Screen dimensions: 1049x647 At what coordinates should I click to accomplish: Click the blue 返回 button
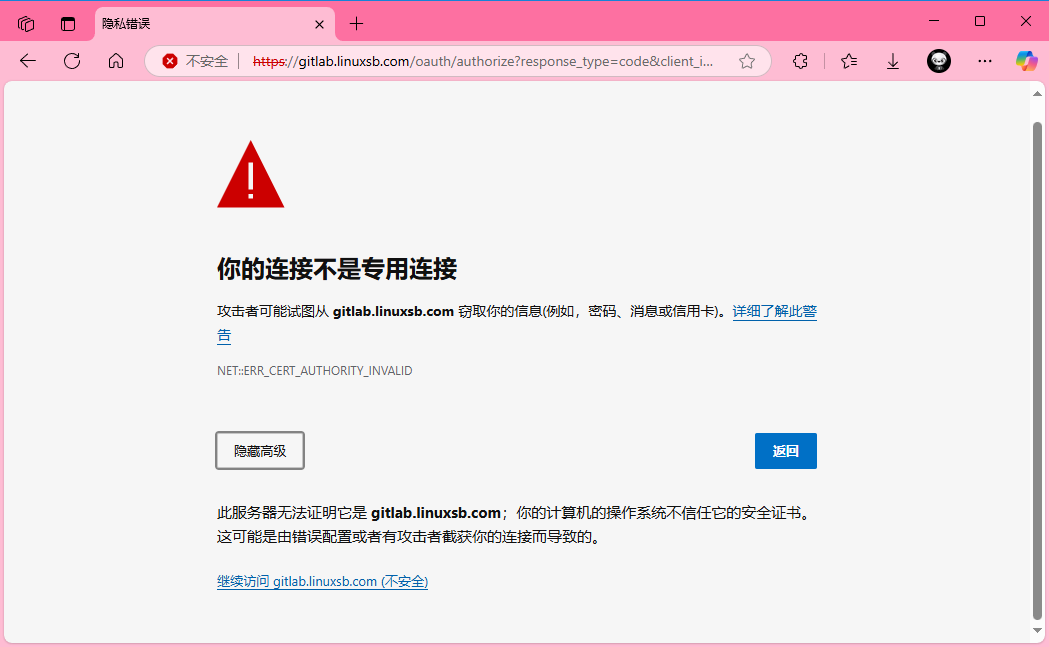(x=785, y=451)
